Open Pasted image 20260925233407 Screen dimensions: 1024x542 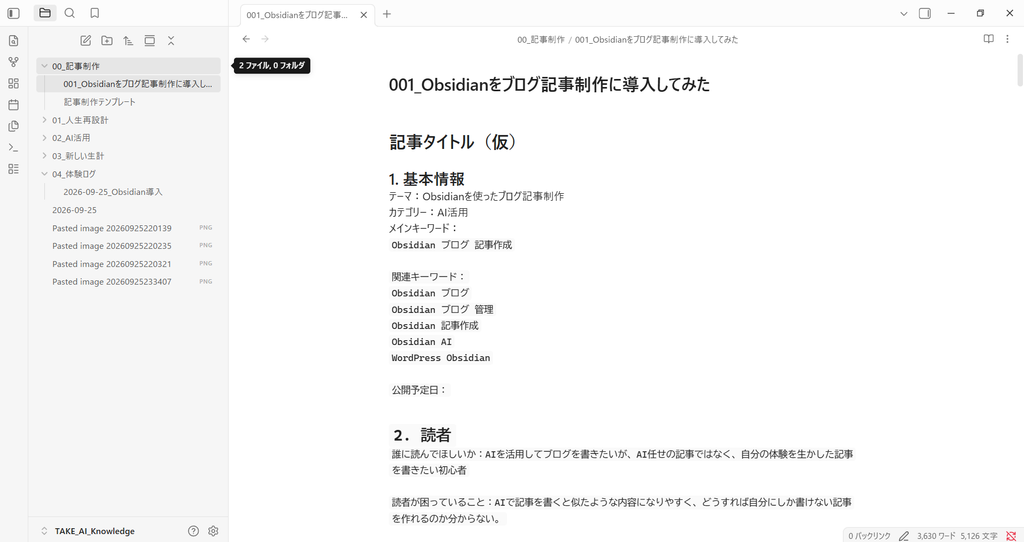pos(128,282)
